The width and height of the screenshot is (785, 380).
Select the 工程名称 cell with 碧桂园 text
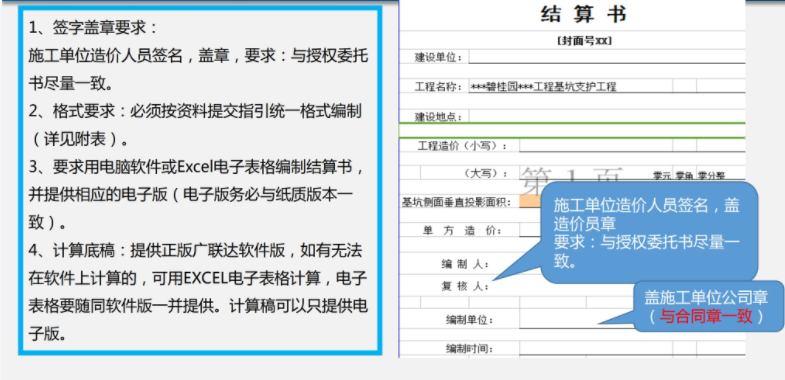click(571, 87)
